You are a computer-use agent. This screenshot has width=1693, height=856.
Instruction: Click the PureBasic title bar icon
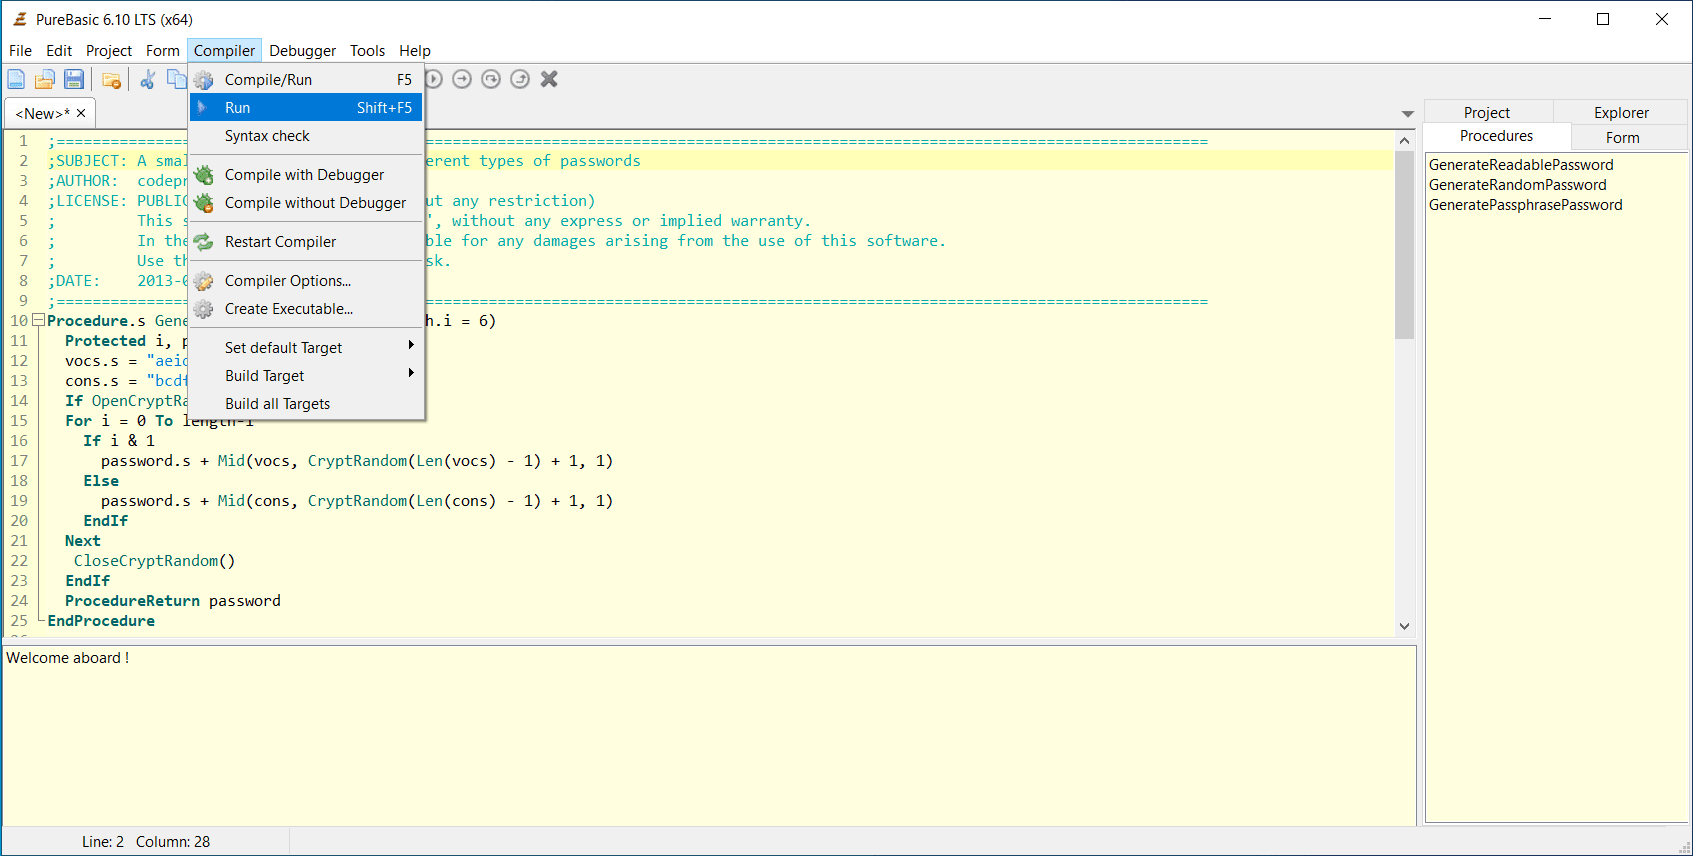pos(19,19)
